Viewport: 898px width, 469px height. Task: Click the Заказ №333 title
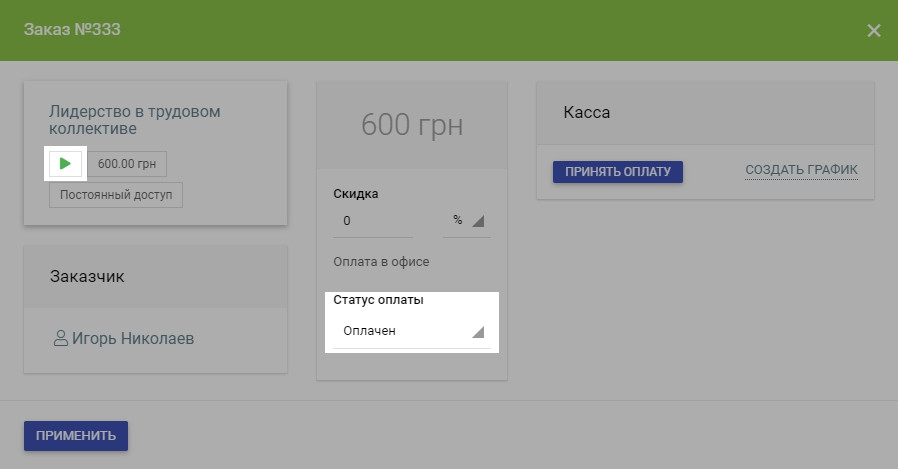[72, 30]
